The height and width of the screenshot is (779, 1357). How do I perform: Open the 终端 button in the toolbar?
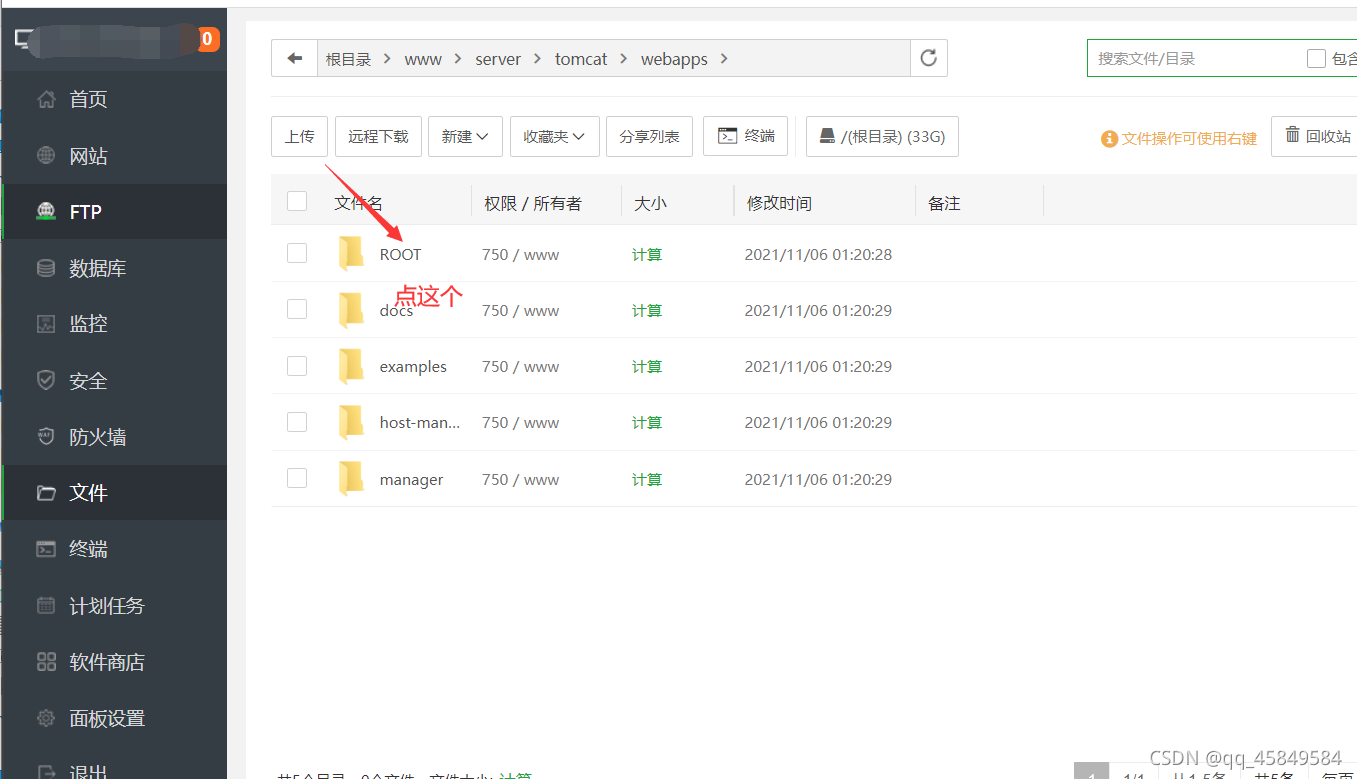[x=746, y=136]
